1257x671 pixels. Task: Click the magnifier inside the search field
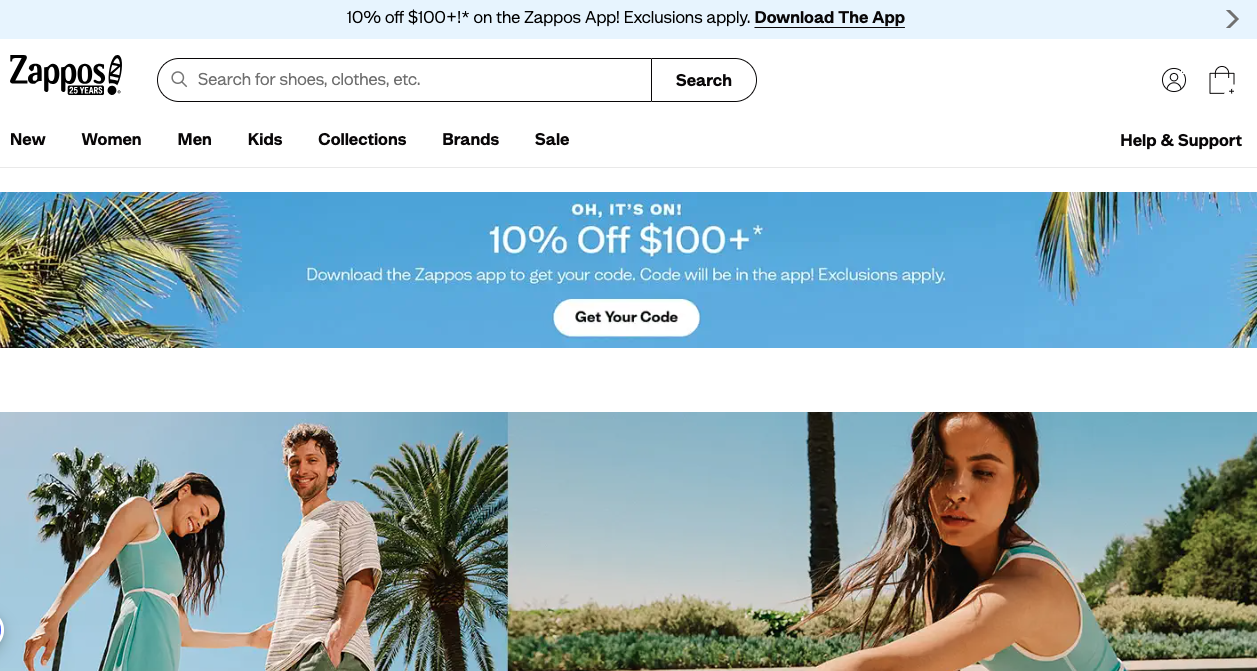tap(179, 79)
